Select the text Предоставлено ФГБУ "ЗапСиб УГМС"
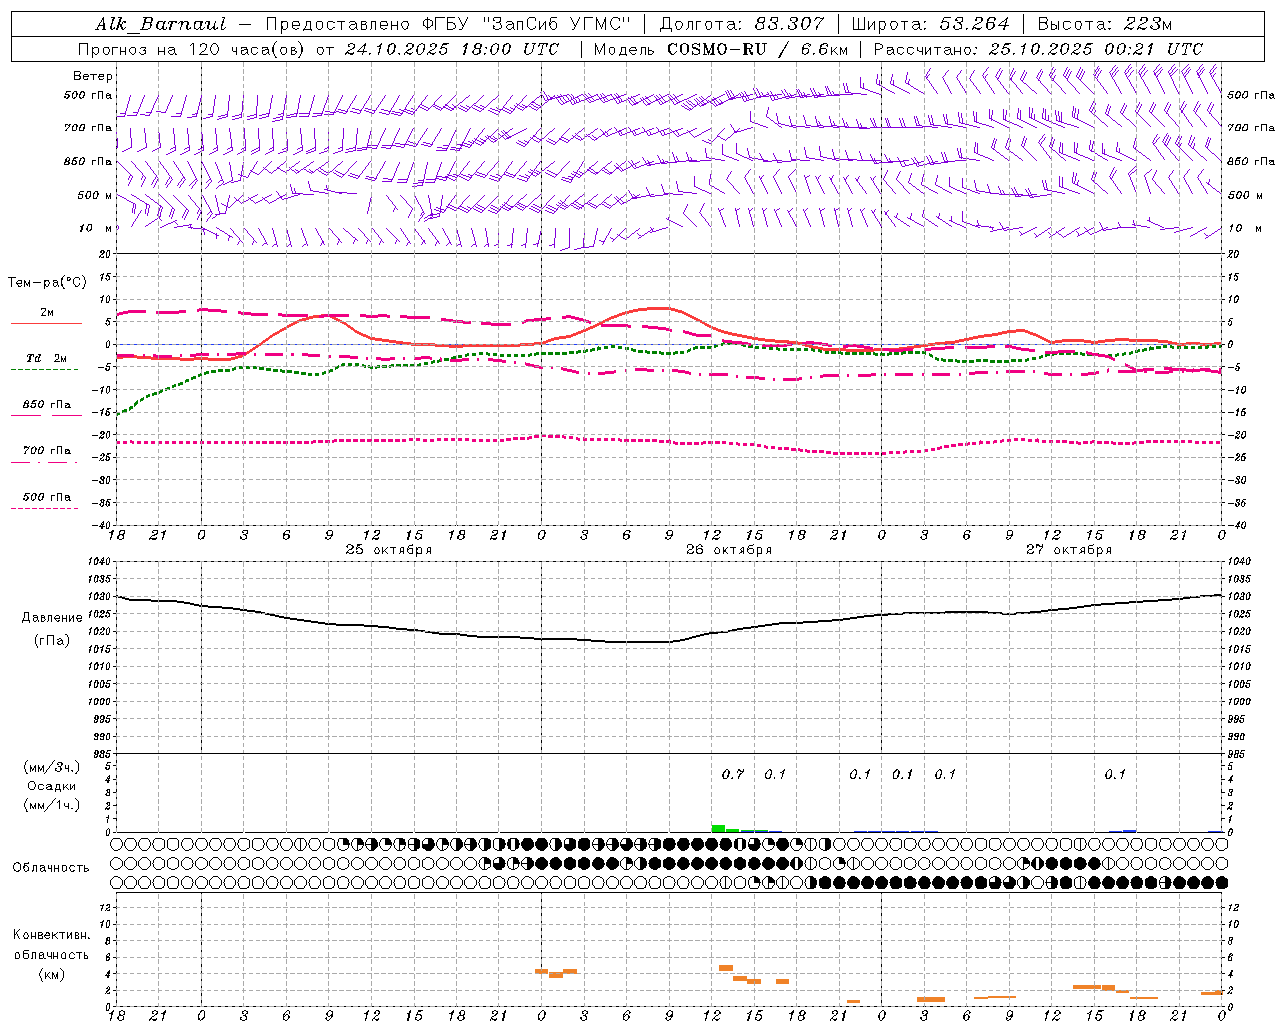The width and height of the screenshot is (1280, 1024). 449,24
